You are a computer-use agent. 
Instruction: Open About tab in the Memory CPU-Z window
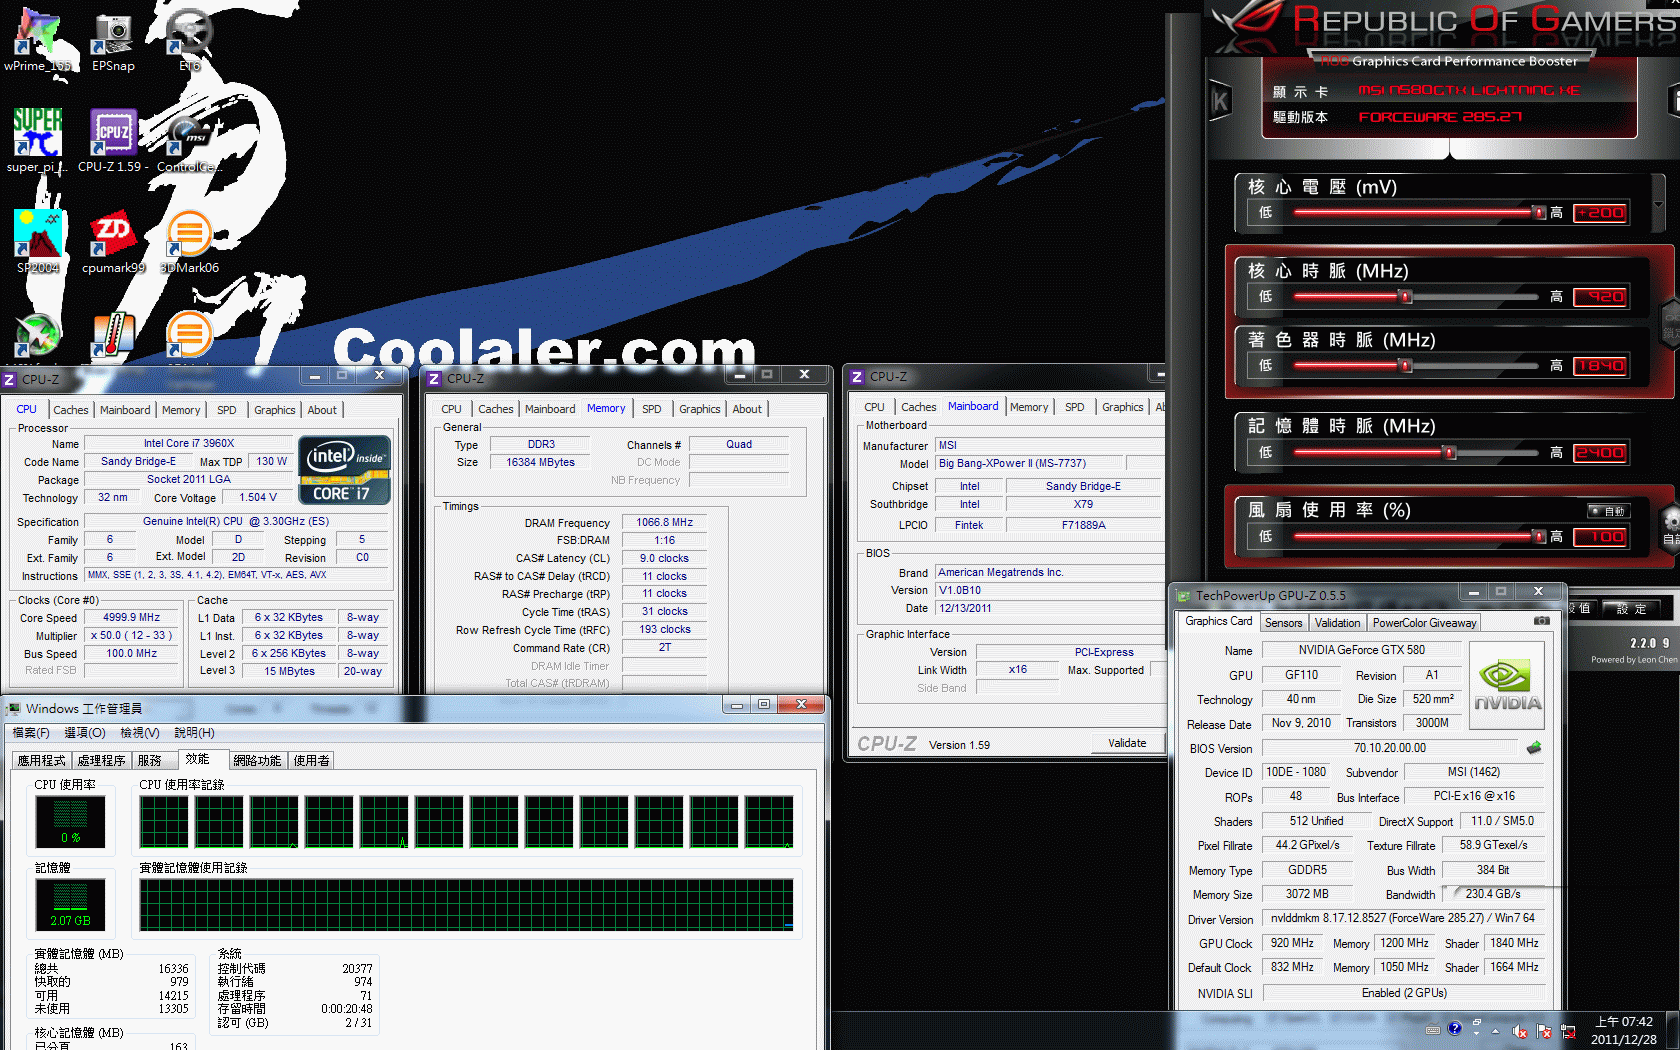[747, 409]
